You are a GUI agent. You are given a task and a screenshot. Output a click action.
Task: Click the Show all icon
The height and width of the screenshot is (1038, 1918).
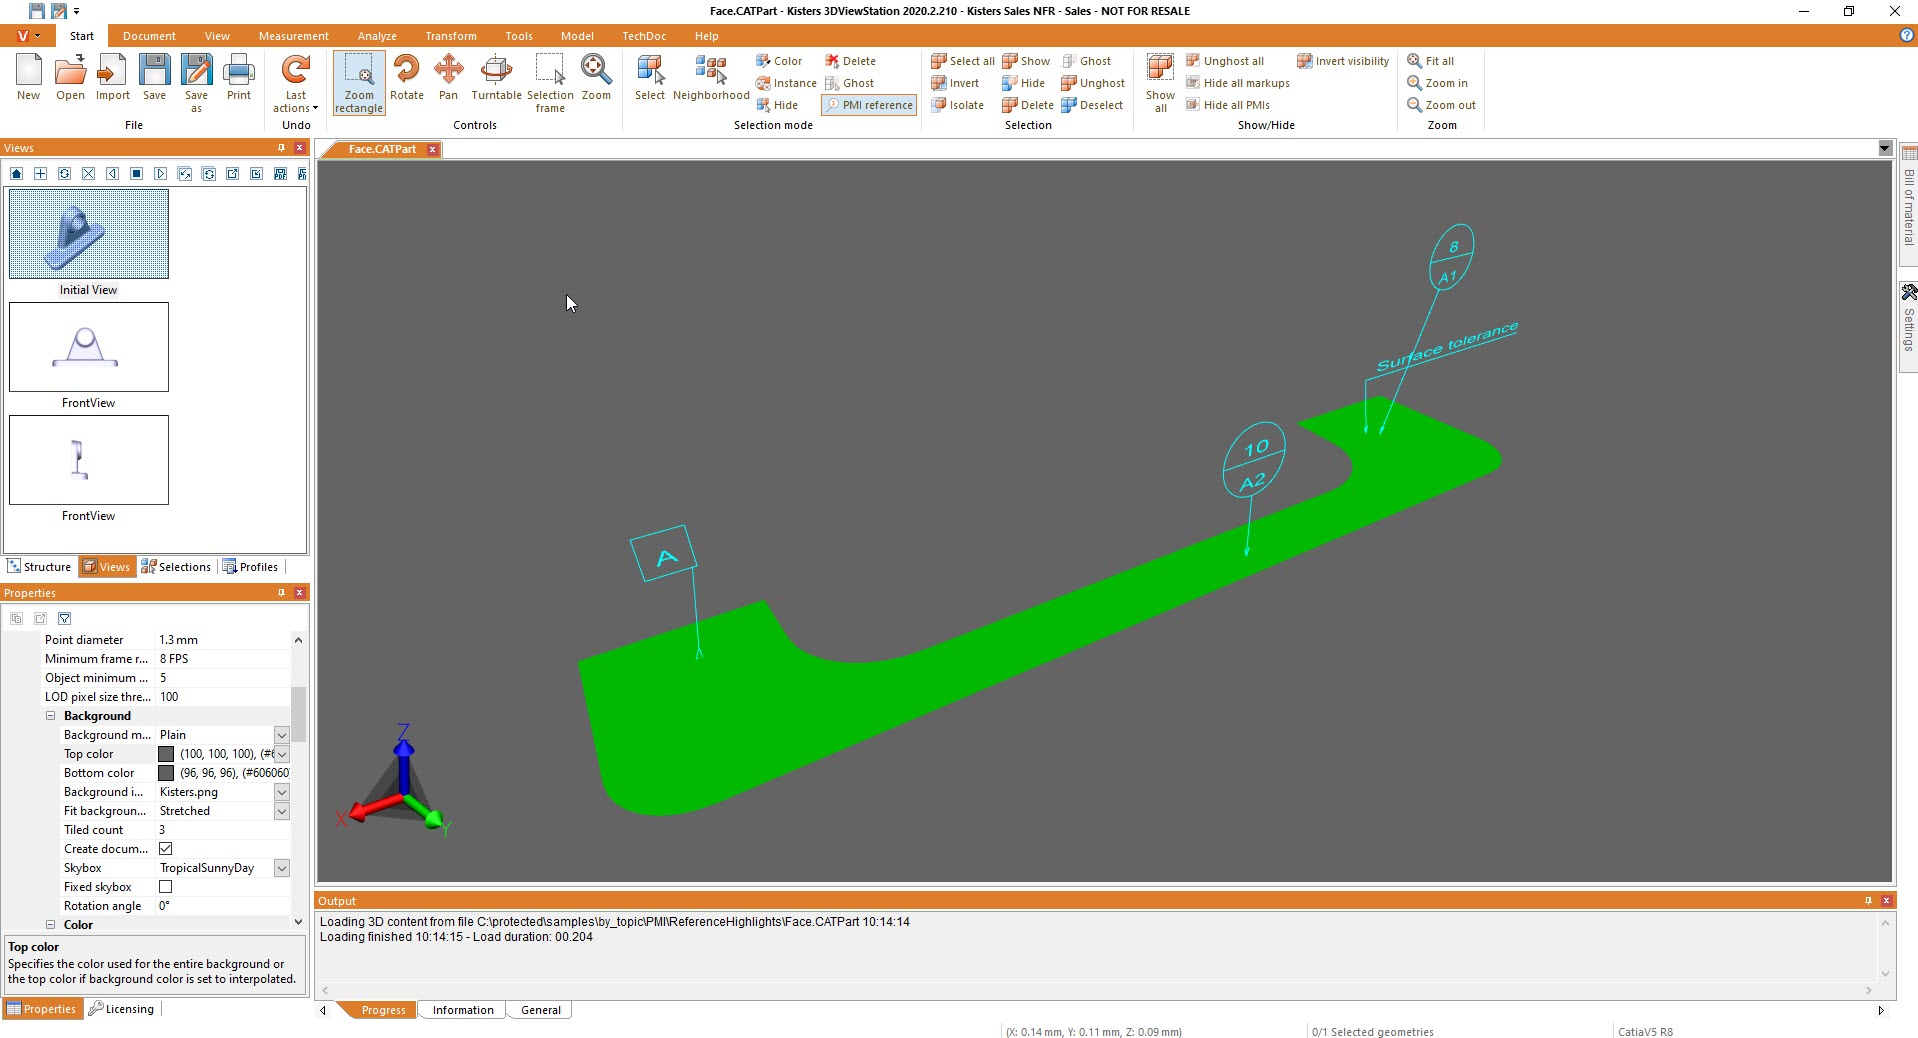(x=1160, y=84)
